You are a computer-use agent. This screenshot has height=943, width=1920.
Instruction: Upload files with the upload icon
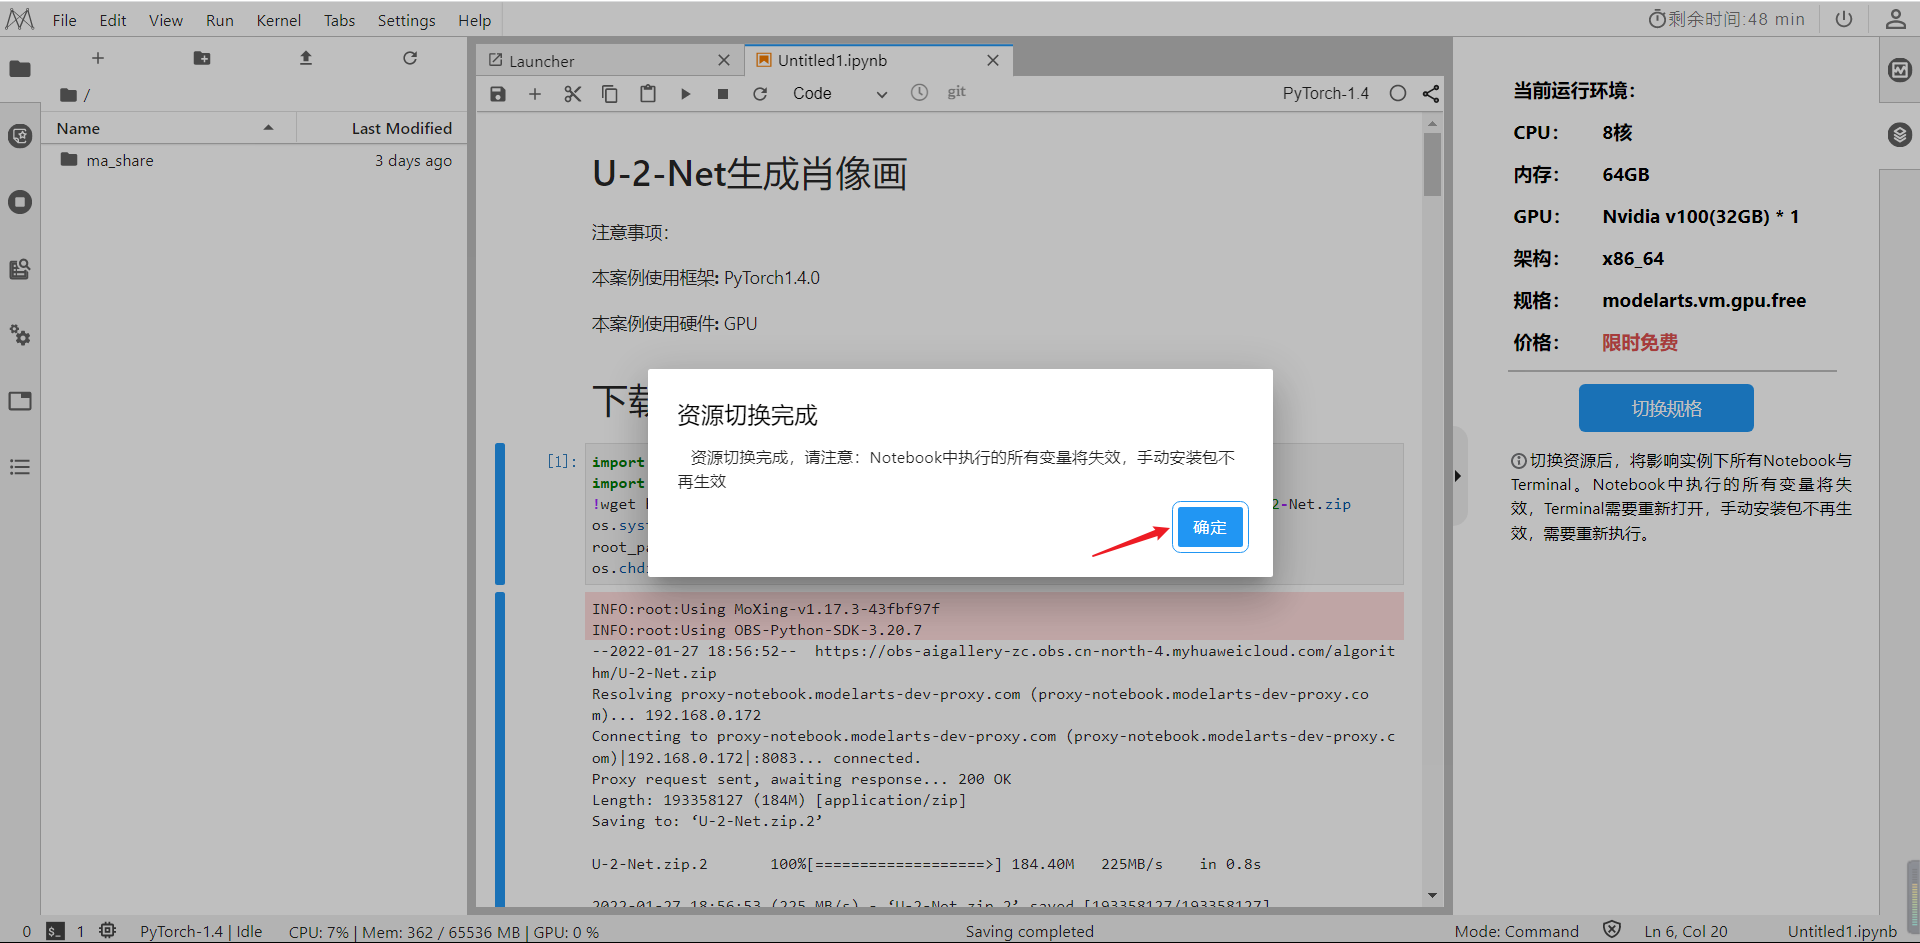[306, 58]
